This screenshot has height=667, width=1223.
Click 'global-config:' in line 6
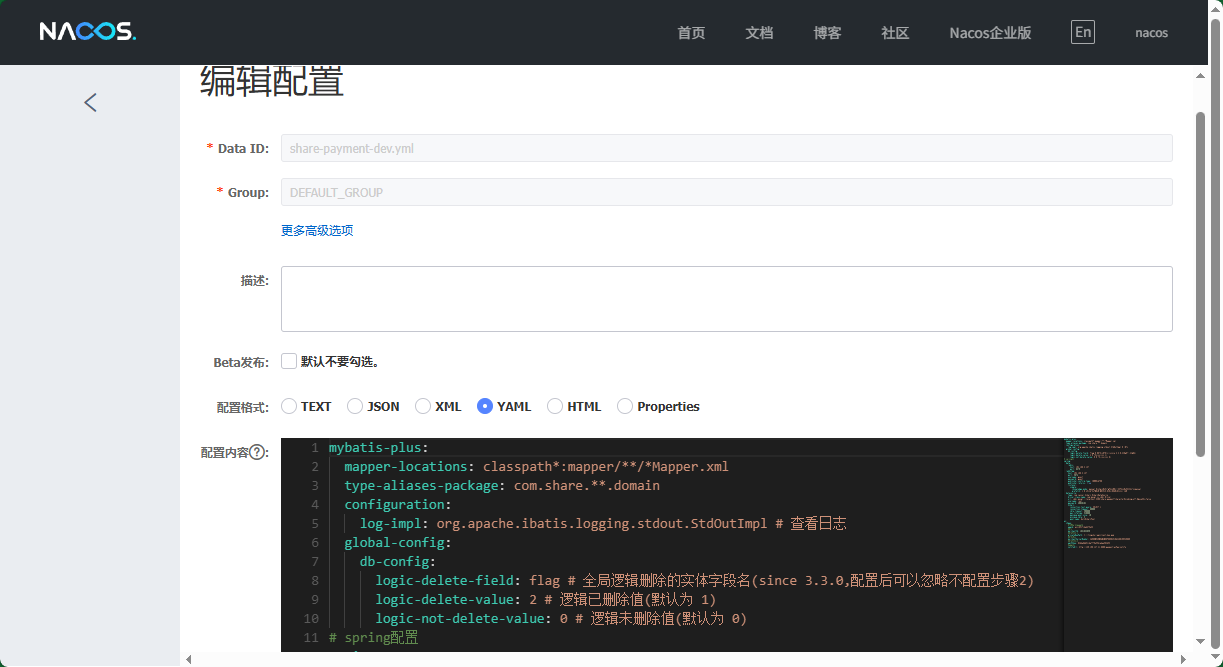[398, 543]
